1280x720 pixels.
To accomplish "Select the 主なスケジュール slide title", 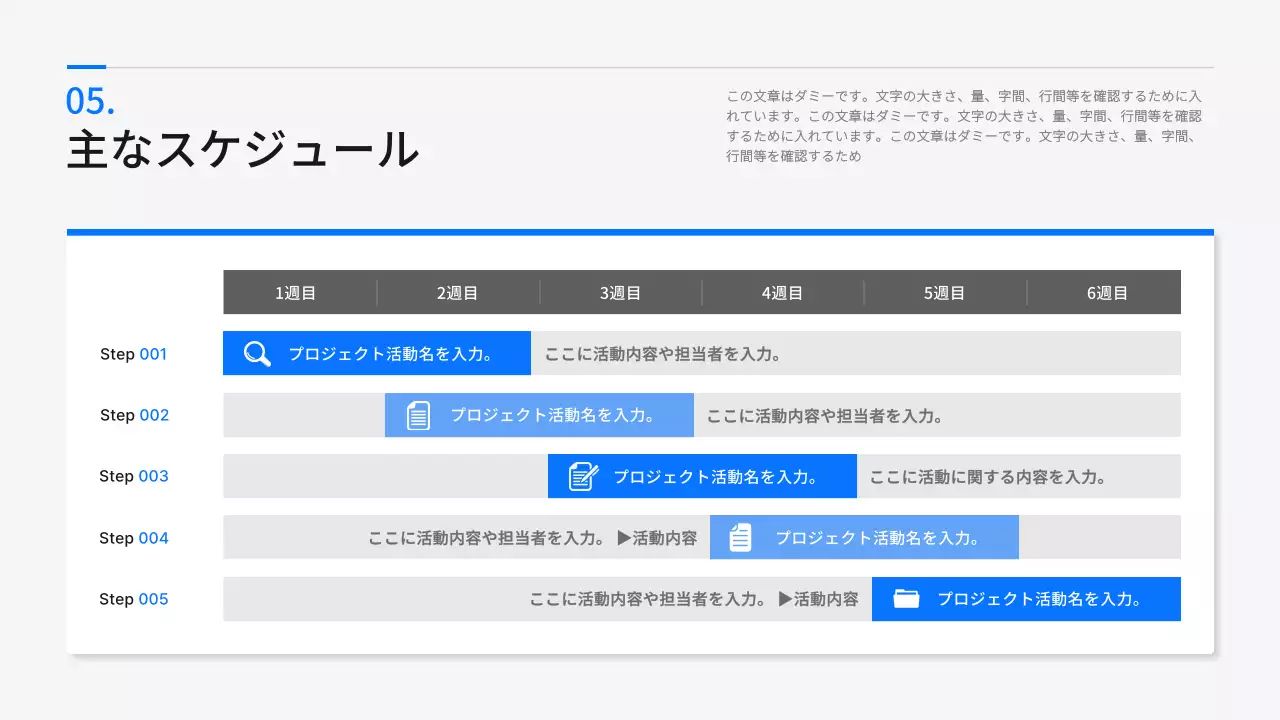I will (242, 150).
